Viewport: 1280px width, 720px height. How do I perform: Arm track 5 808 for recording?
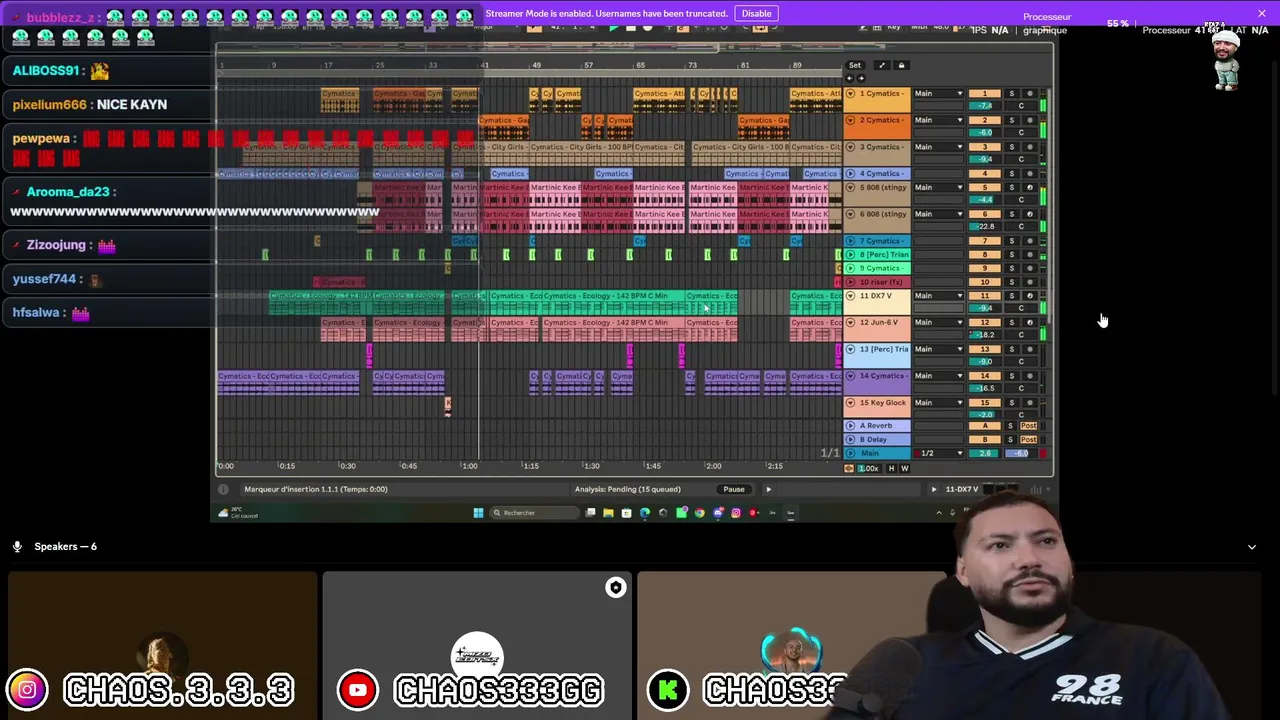[1030, 188]
